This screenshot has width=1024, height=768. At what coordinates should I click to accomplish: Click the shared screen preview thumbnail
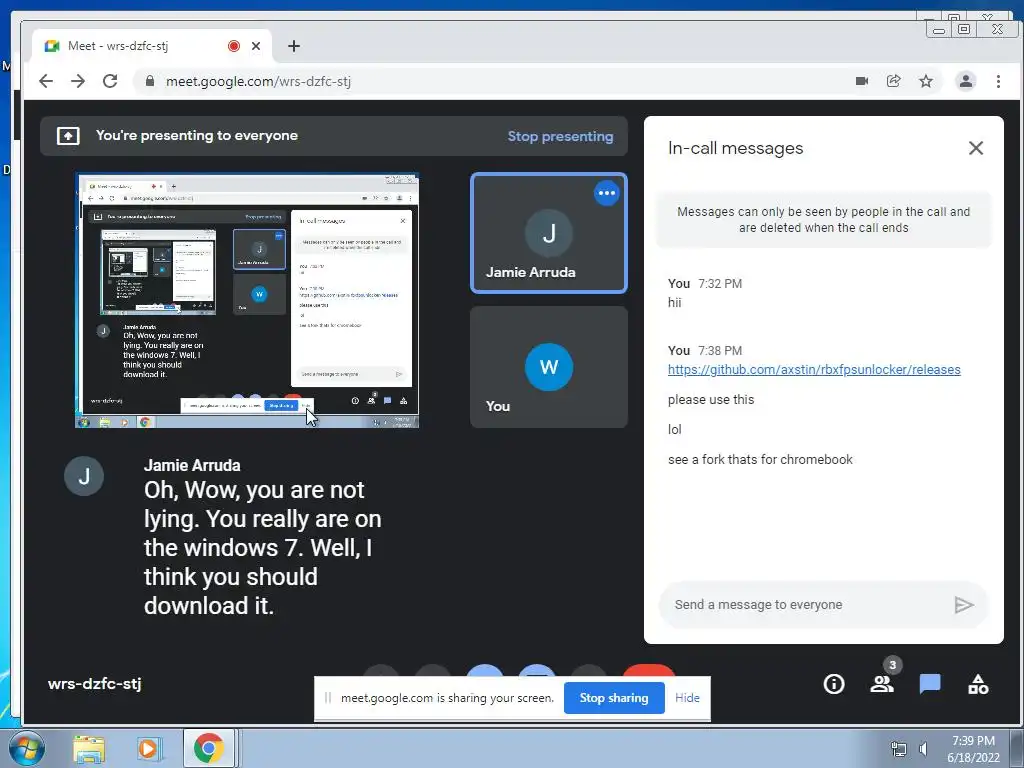click(x=247, y=300)
